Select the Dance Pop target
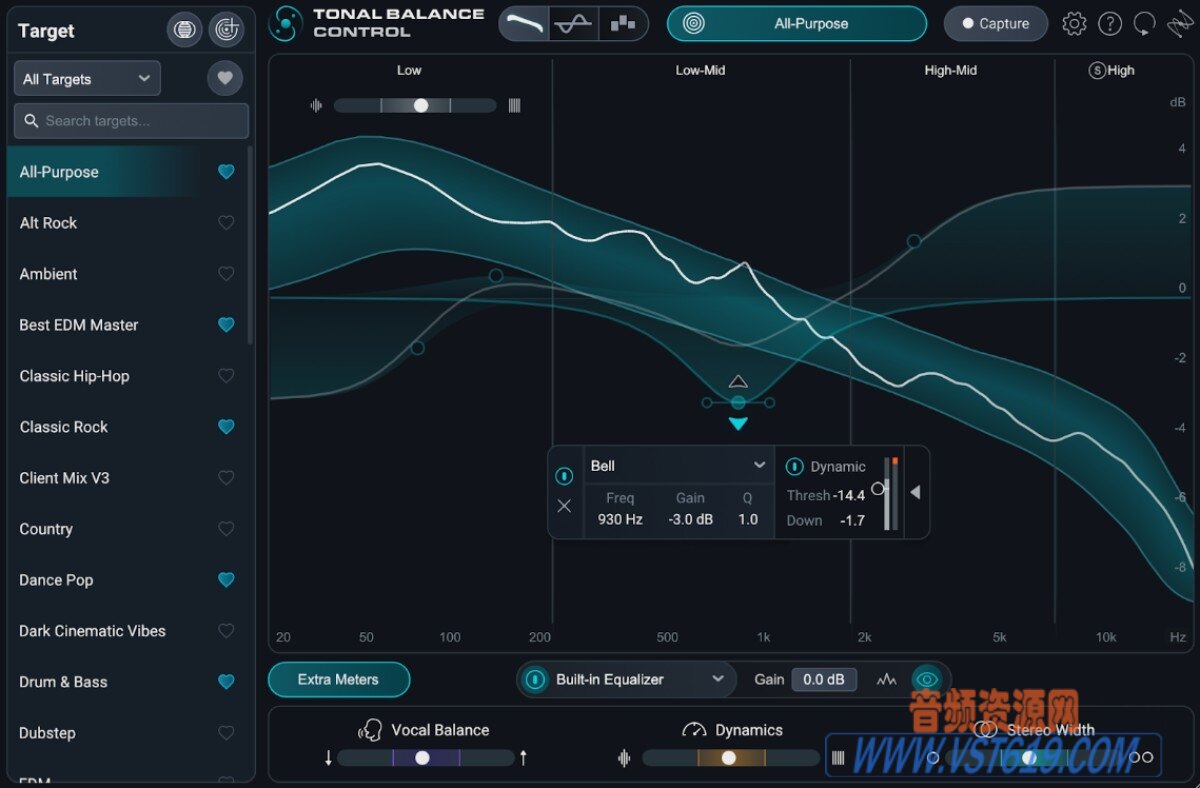This screenshot has height=788, width=1200. pos(57,580)
